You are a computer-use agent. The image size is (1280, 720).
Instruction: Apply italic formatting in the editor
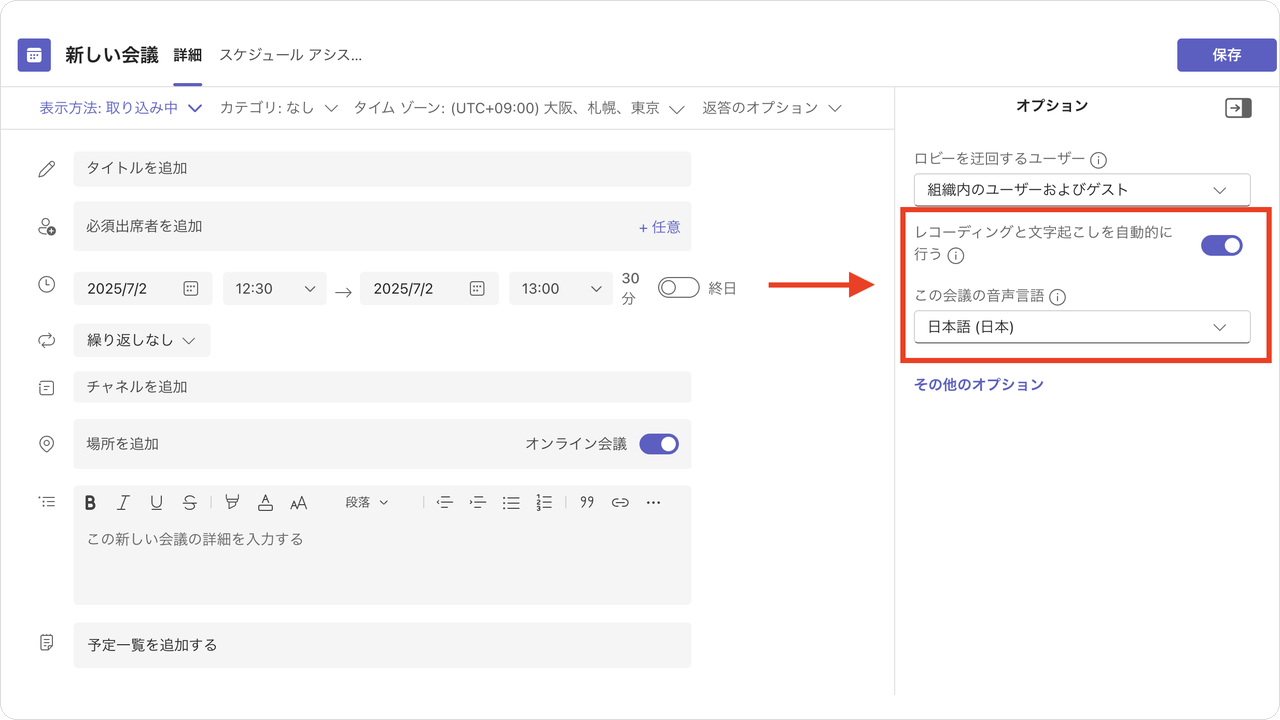(124, 503)
